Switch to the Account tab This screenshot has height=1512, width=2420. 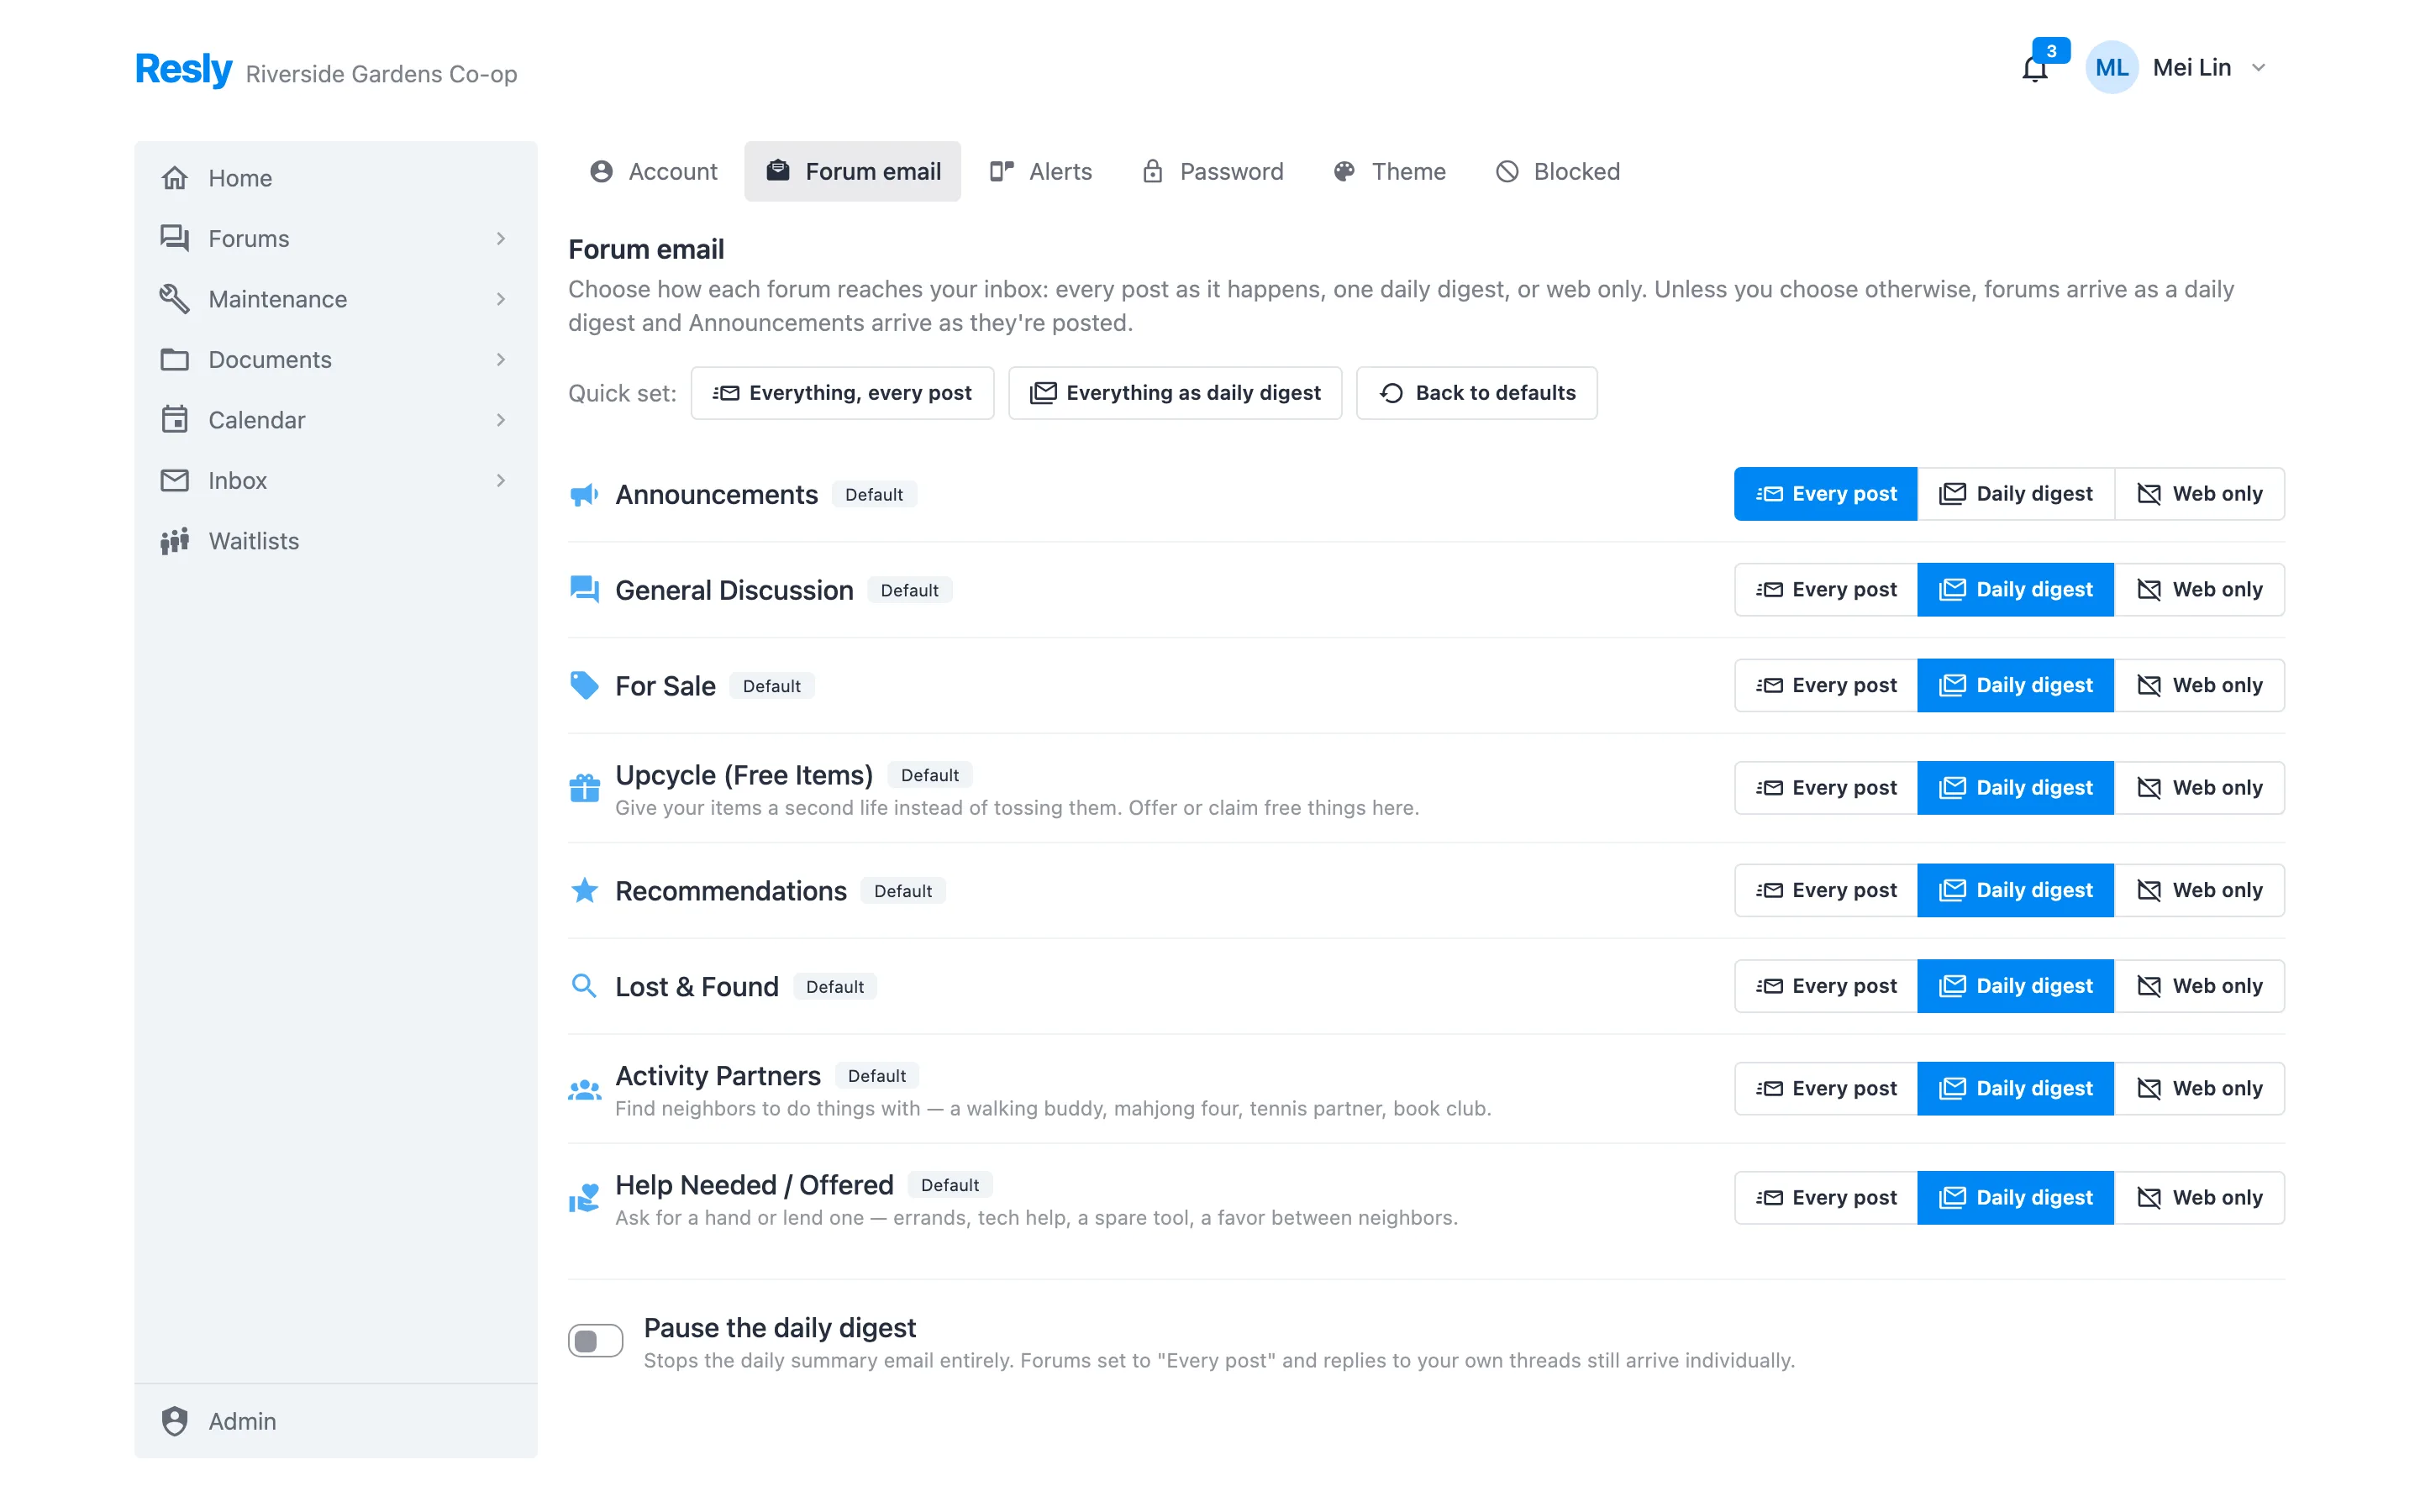pyautogui.click(x=653, y=172)
